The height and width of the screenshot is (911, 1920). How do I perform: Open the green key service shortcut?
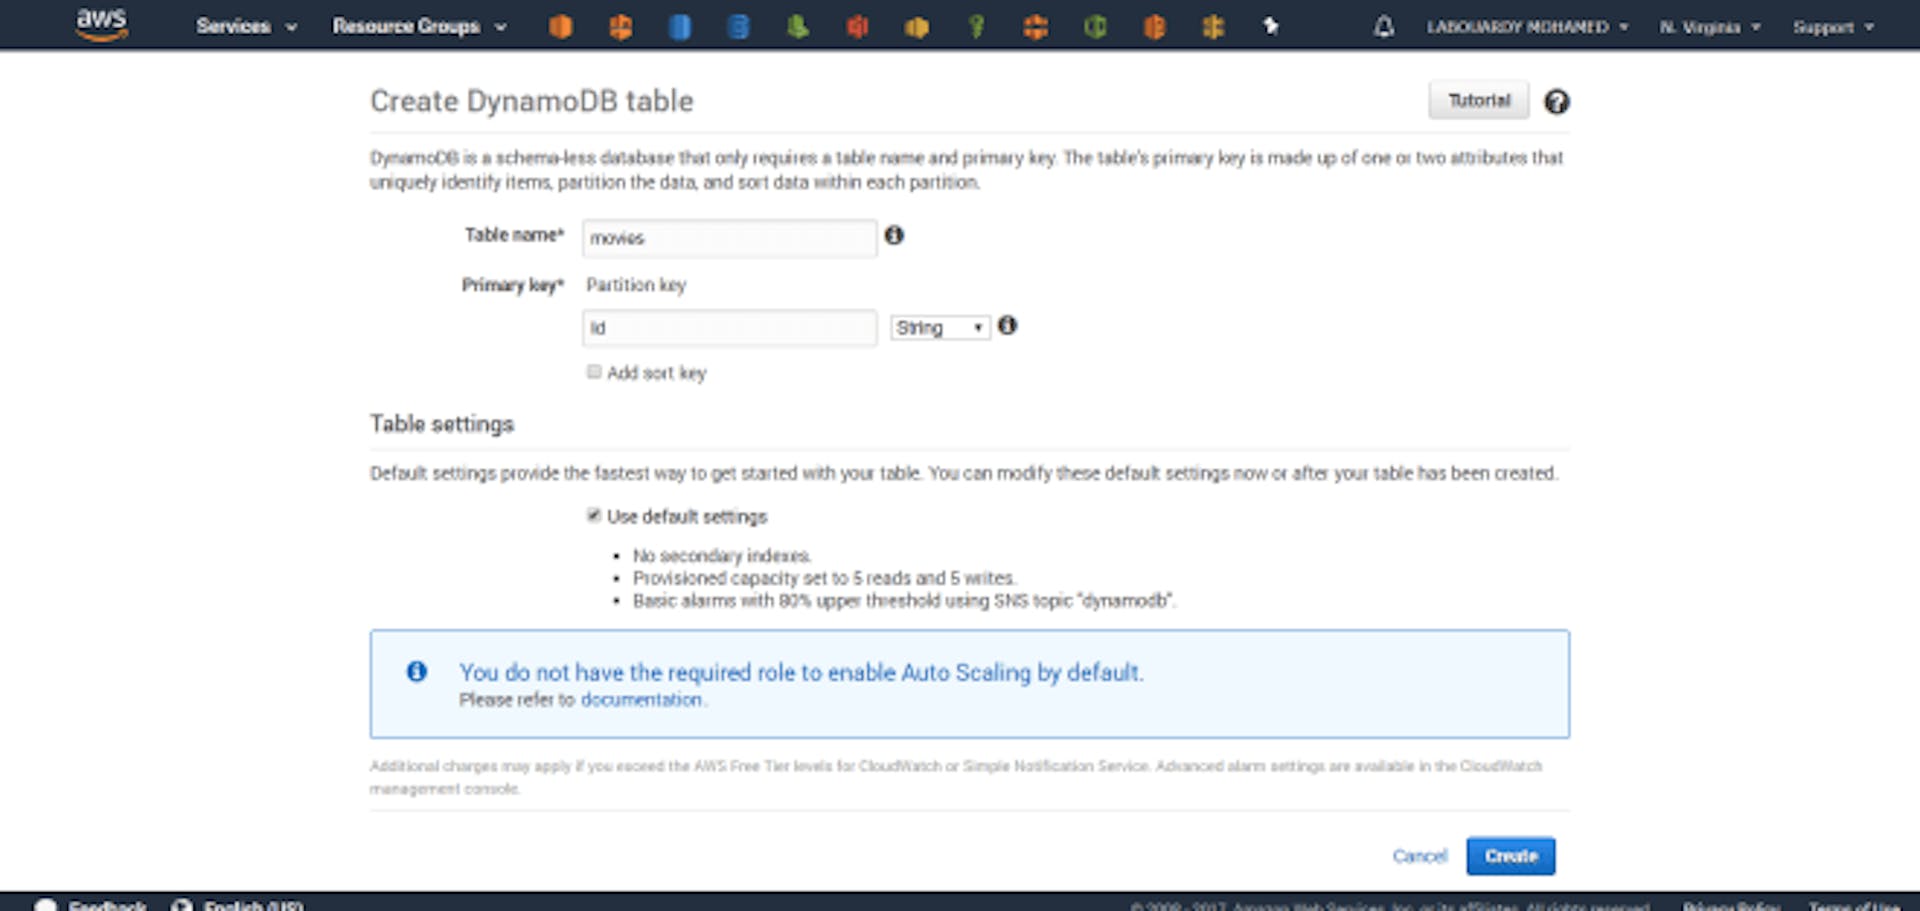click(976, 27)
